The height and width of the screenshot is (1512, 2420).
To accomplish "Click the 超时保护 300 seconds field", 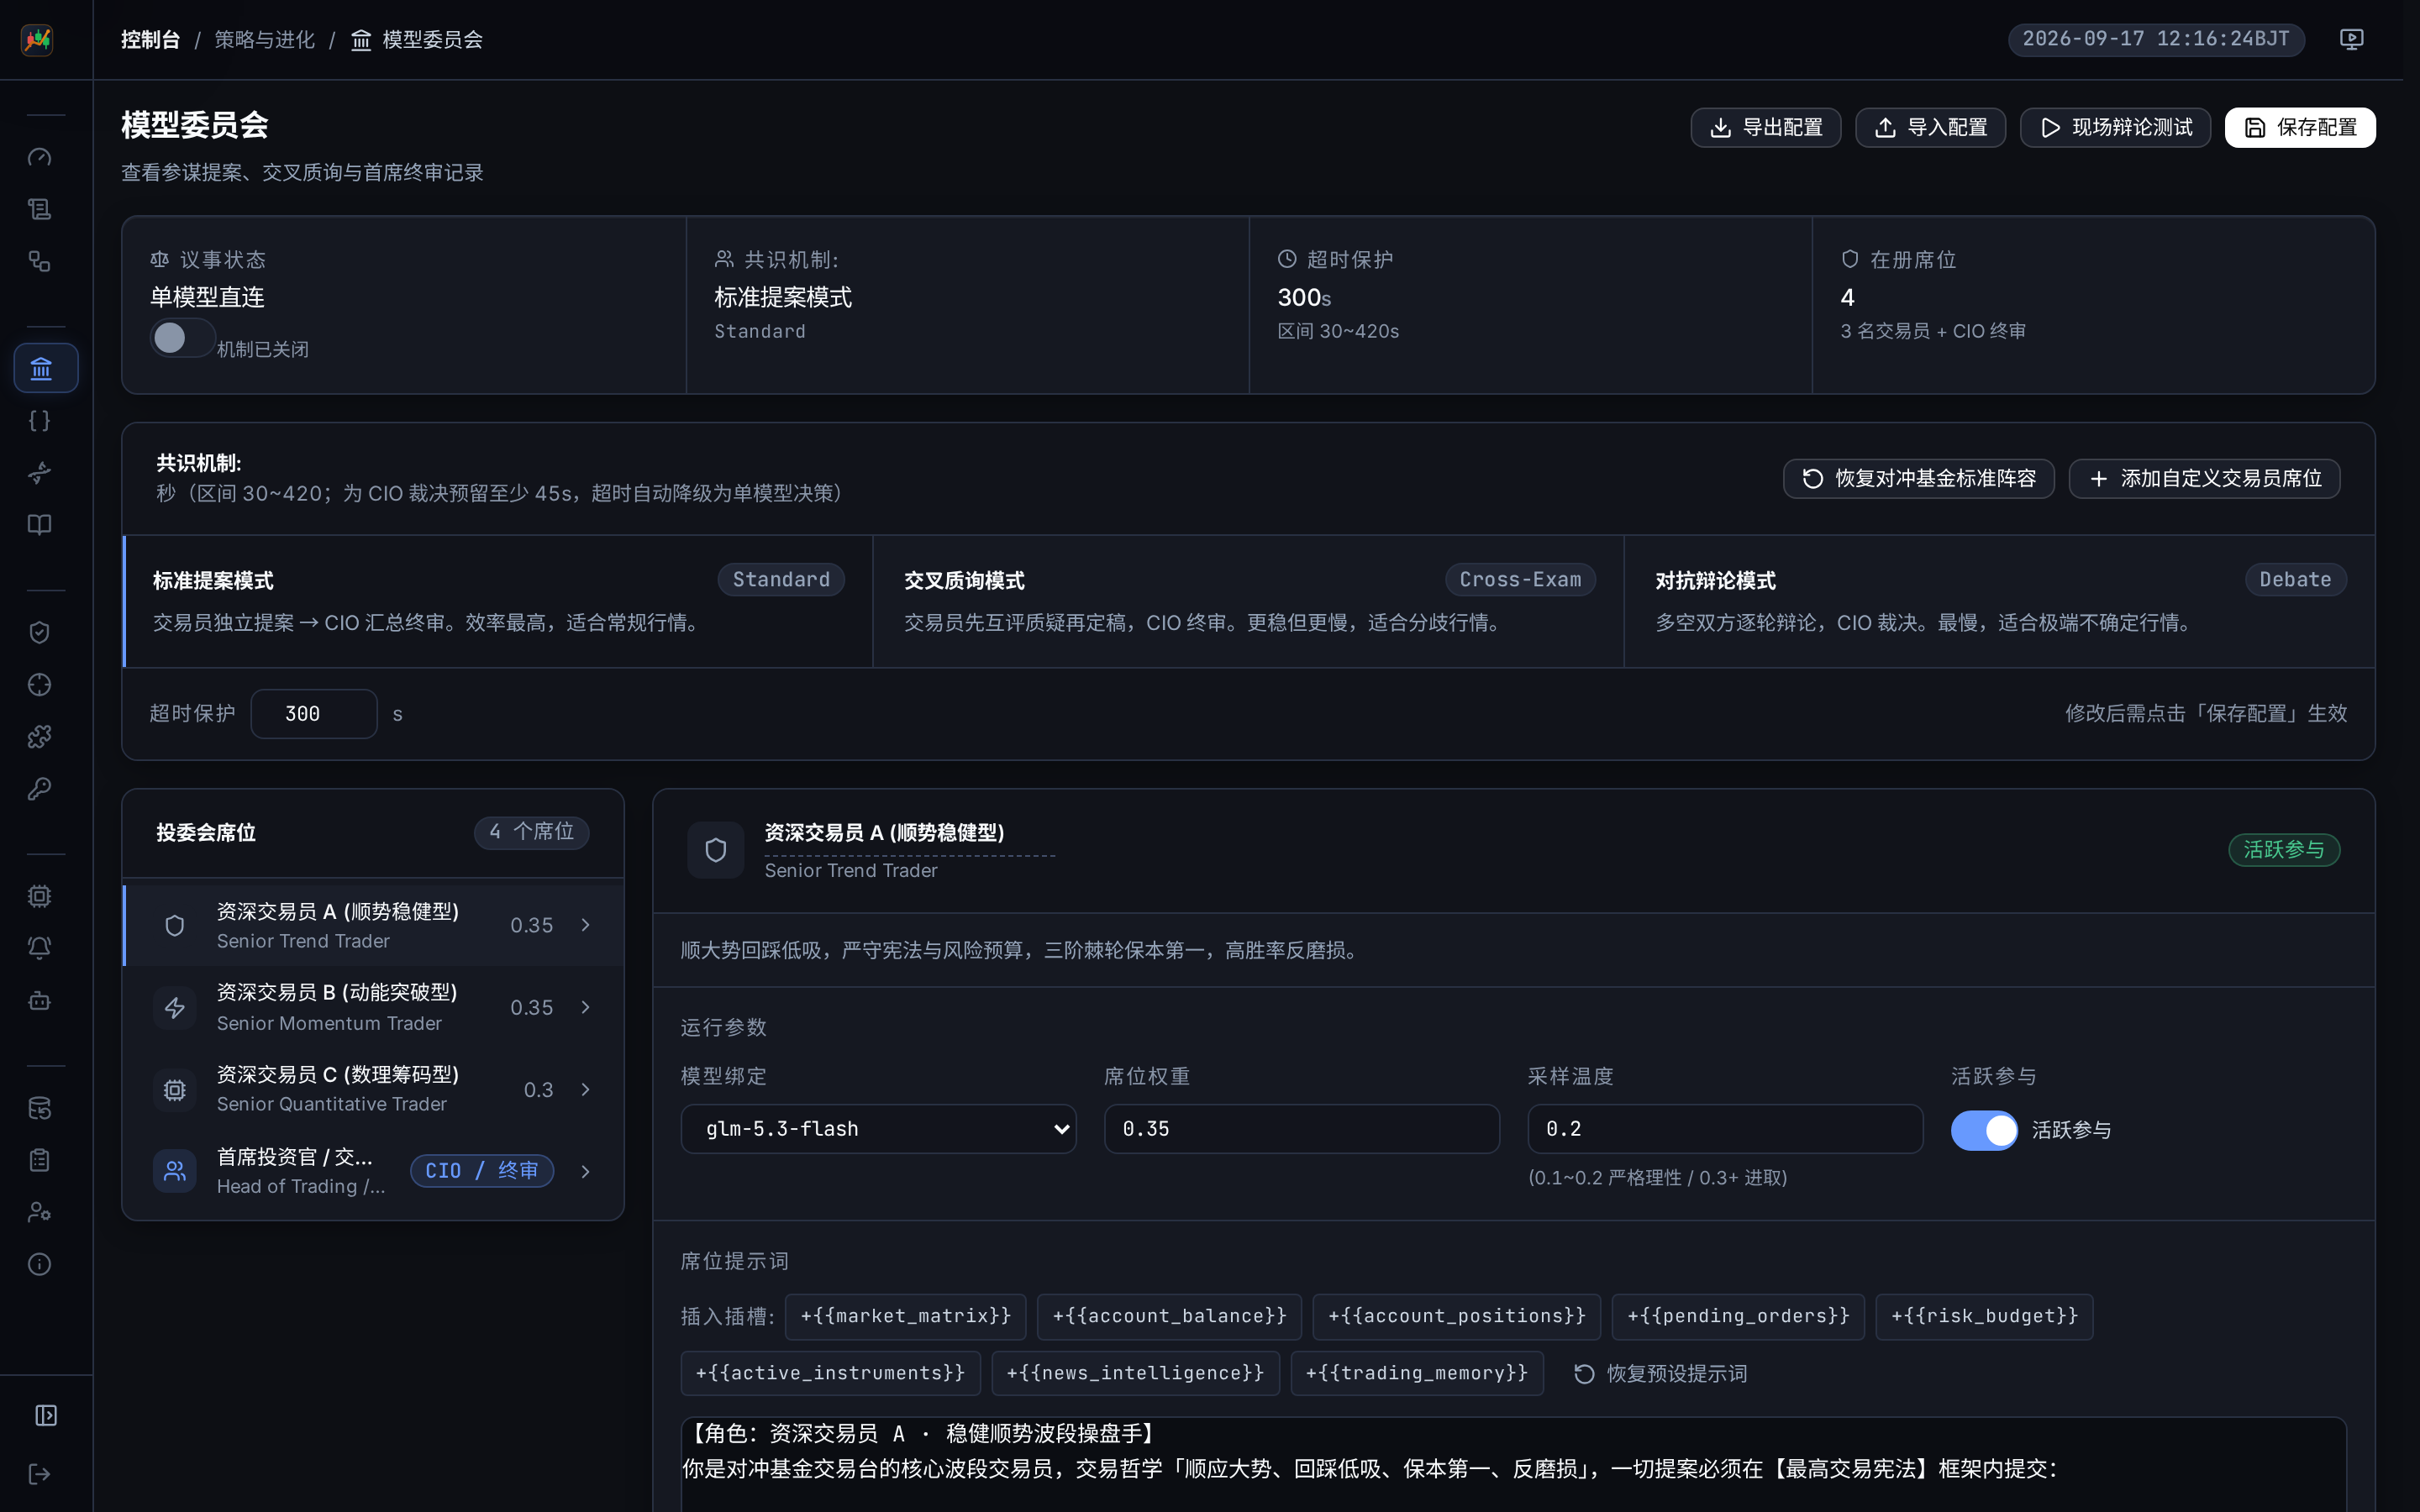I will 314,714.
